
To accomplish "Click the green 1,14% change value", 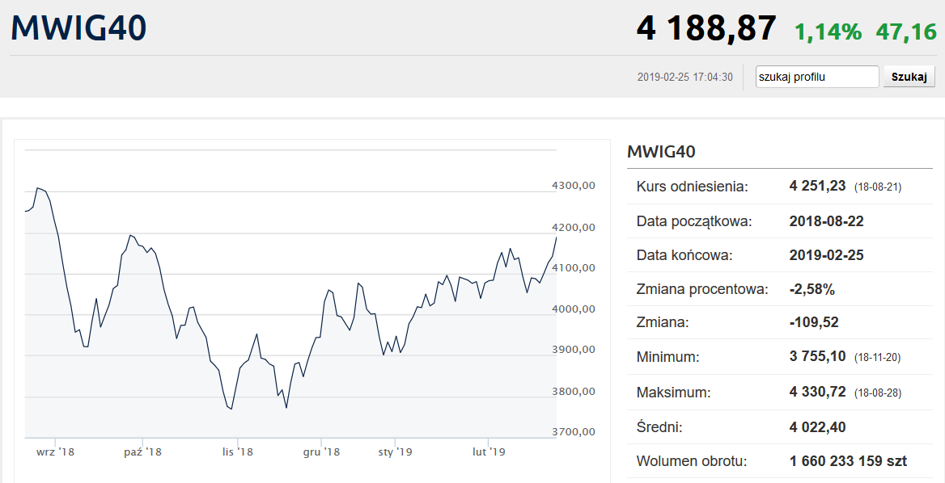I will (828, 31).
